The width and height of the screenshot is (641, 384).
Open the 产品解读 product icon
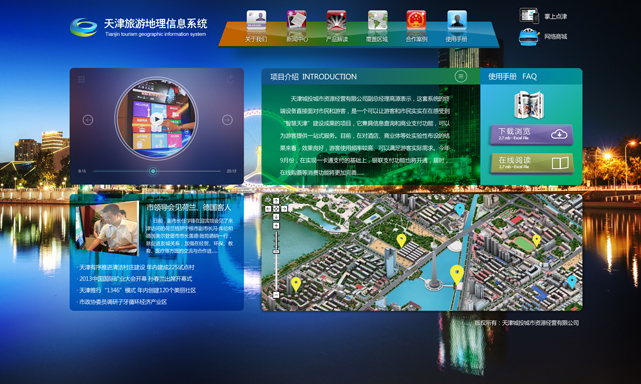(336, 20)
